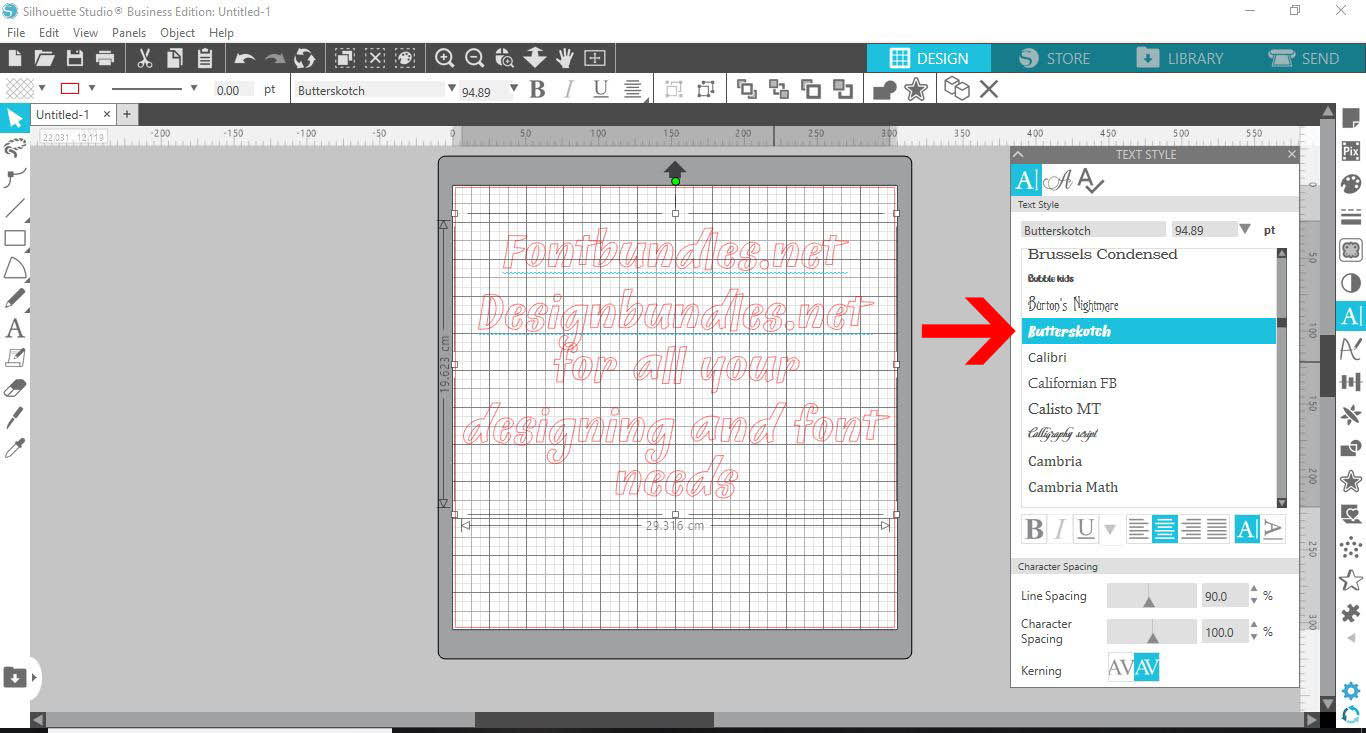The height and width of the screenshot is (733, 1366).
Task: Turn kerning on with highlighted AV button
Action: tap(1147, 668)
